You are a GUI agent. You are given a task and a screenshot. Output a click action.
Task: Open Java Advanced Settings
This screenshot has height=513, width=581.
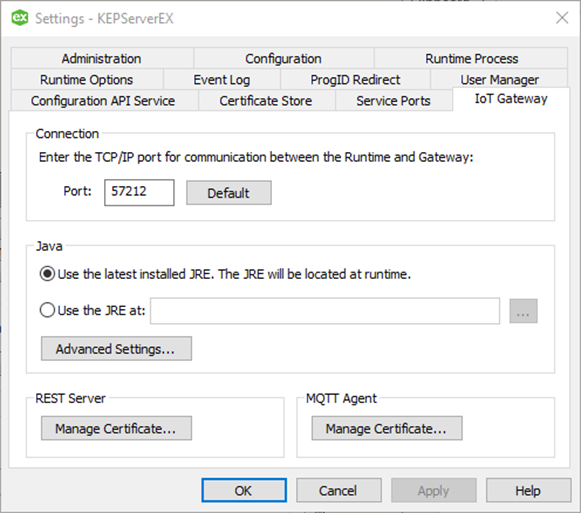point(116,348)
